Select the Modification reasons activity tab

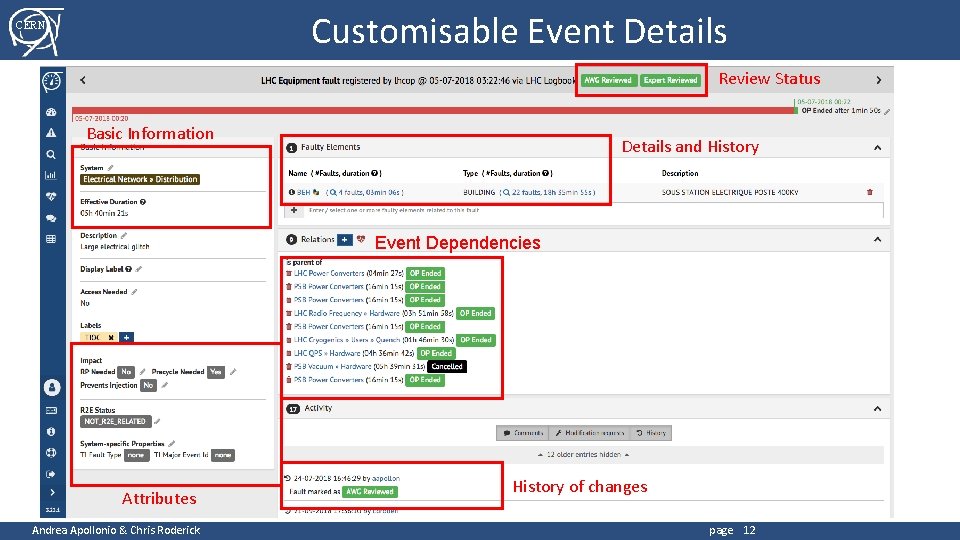tap(590, 433)
